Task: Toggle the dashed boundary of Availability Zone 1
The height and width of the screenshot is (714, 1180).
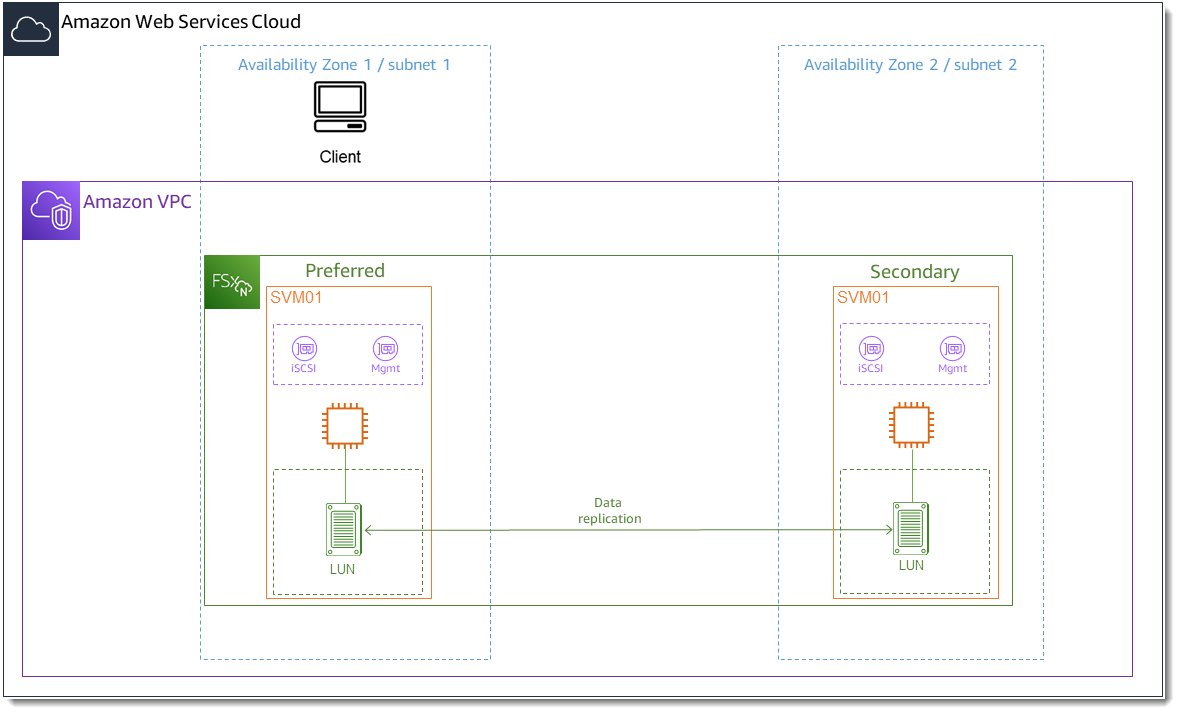Action: coord(345,44)
